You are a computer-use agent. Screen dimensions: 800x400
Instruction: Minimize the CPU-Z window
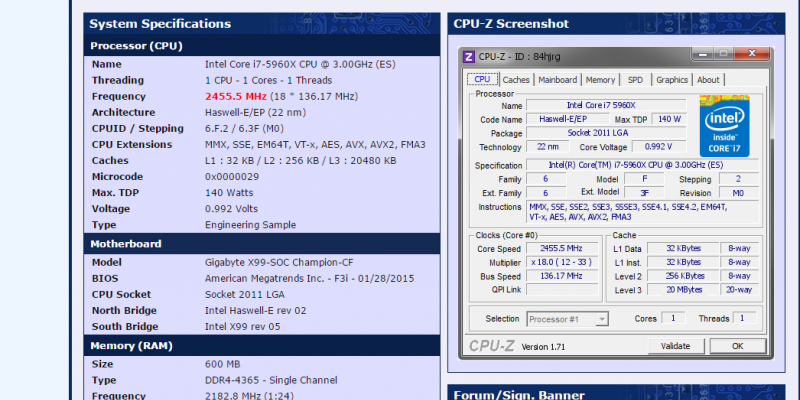tap(704, 53)
